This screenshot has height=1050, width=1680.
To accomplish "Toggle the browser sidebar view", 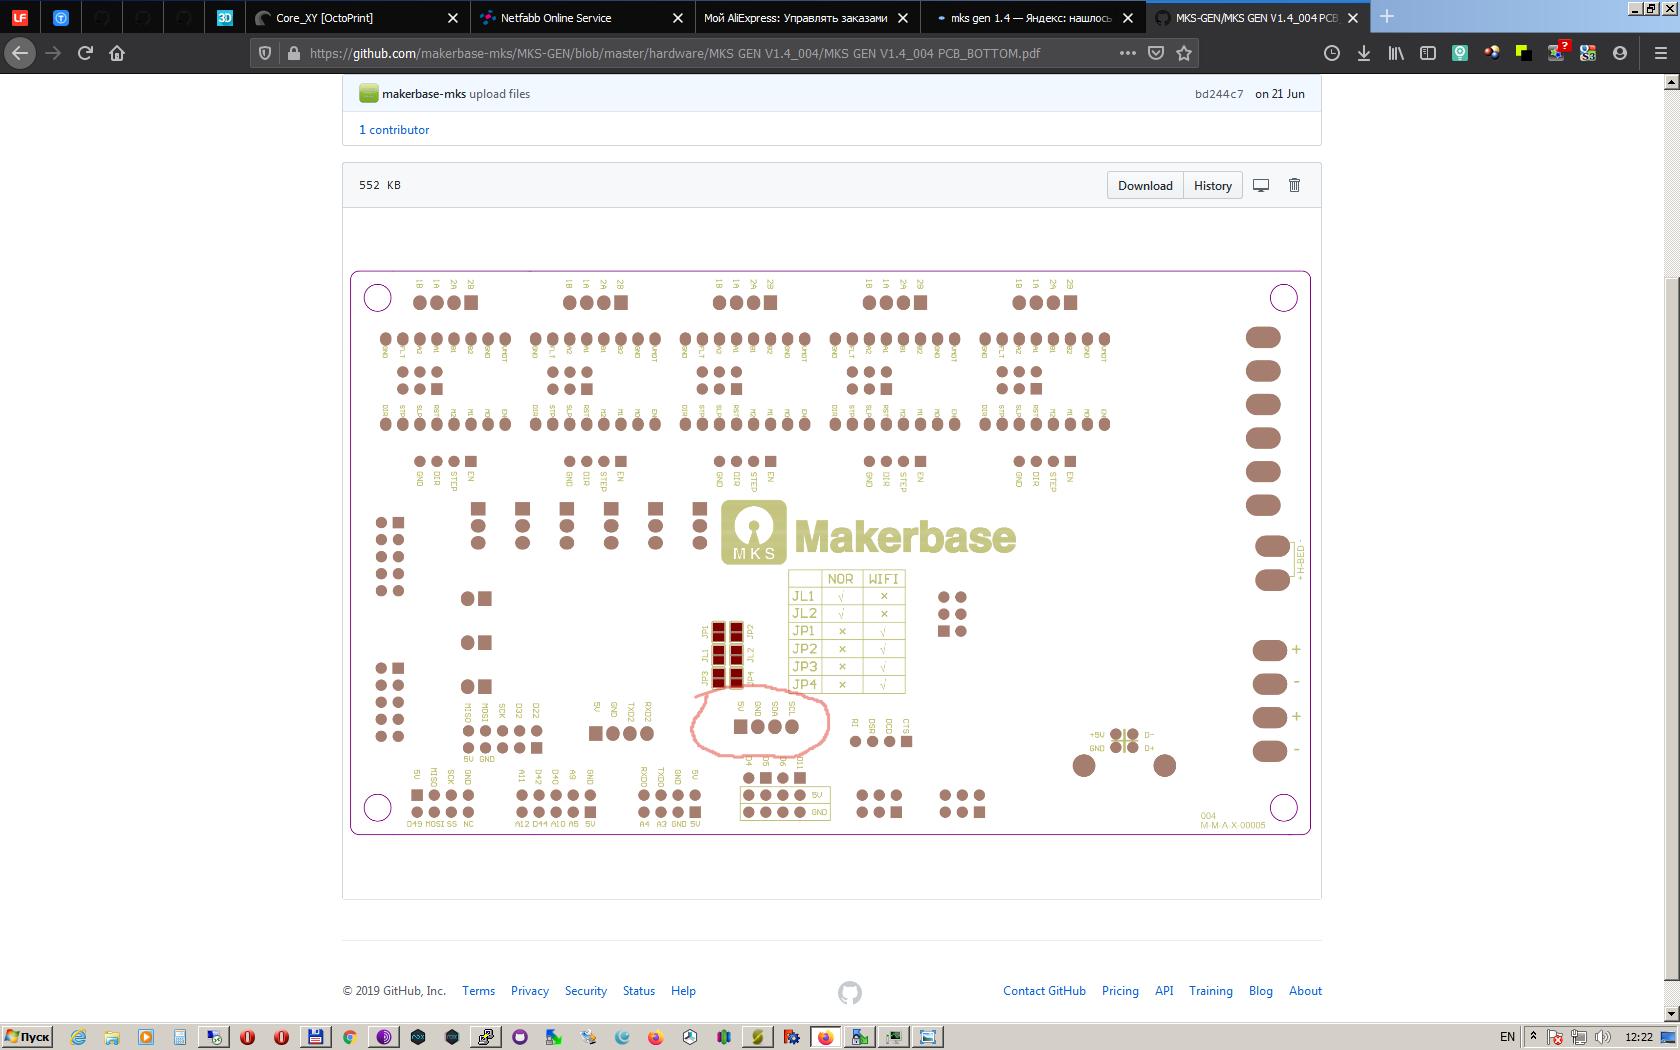I will [1427, 53].
